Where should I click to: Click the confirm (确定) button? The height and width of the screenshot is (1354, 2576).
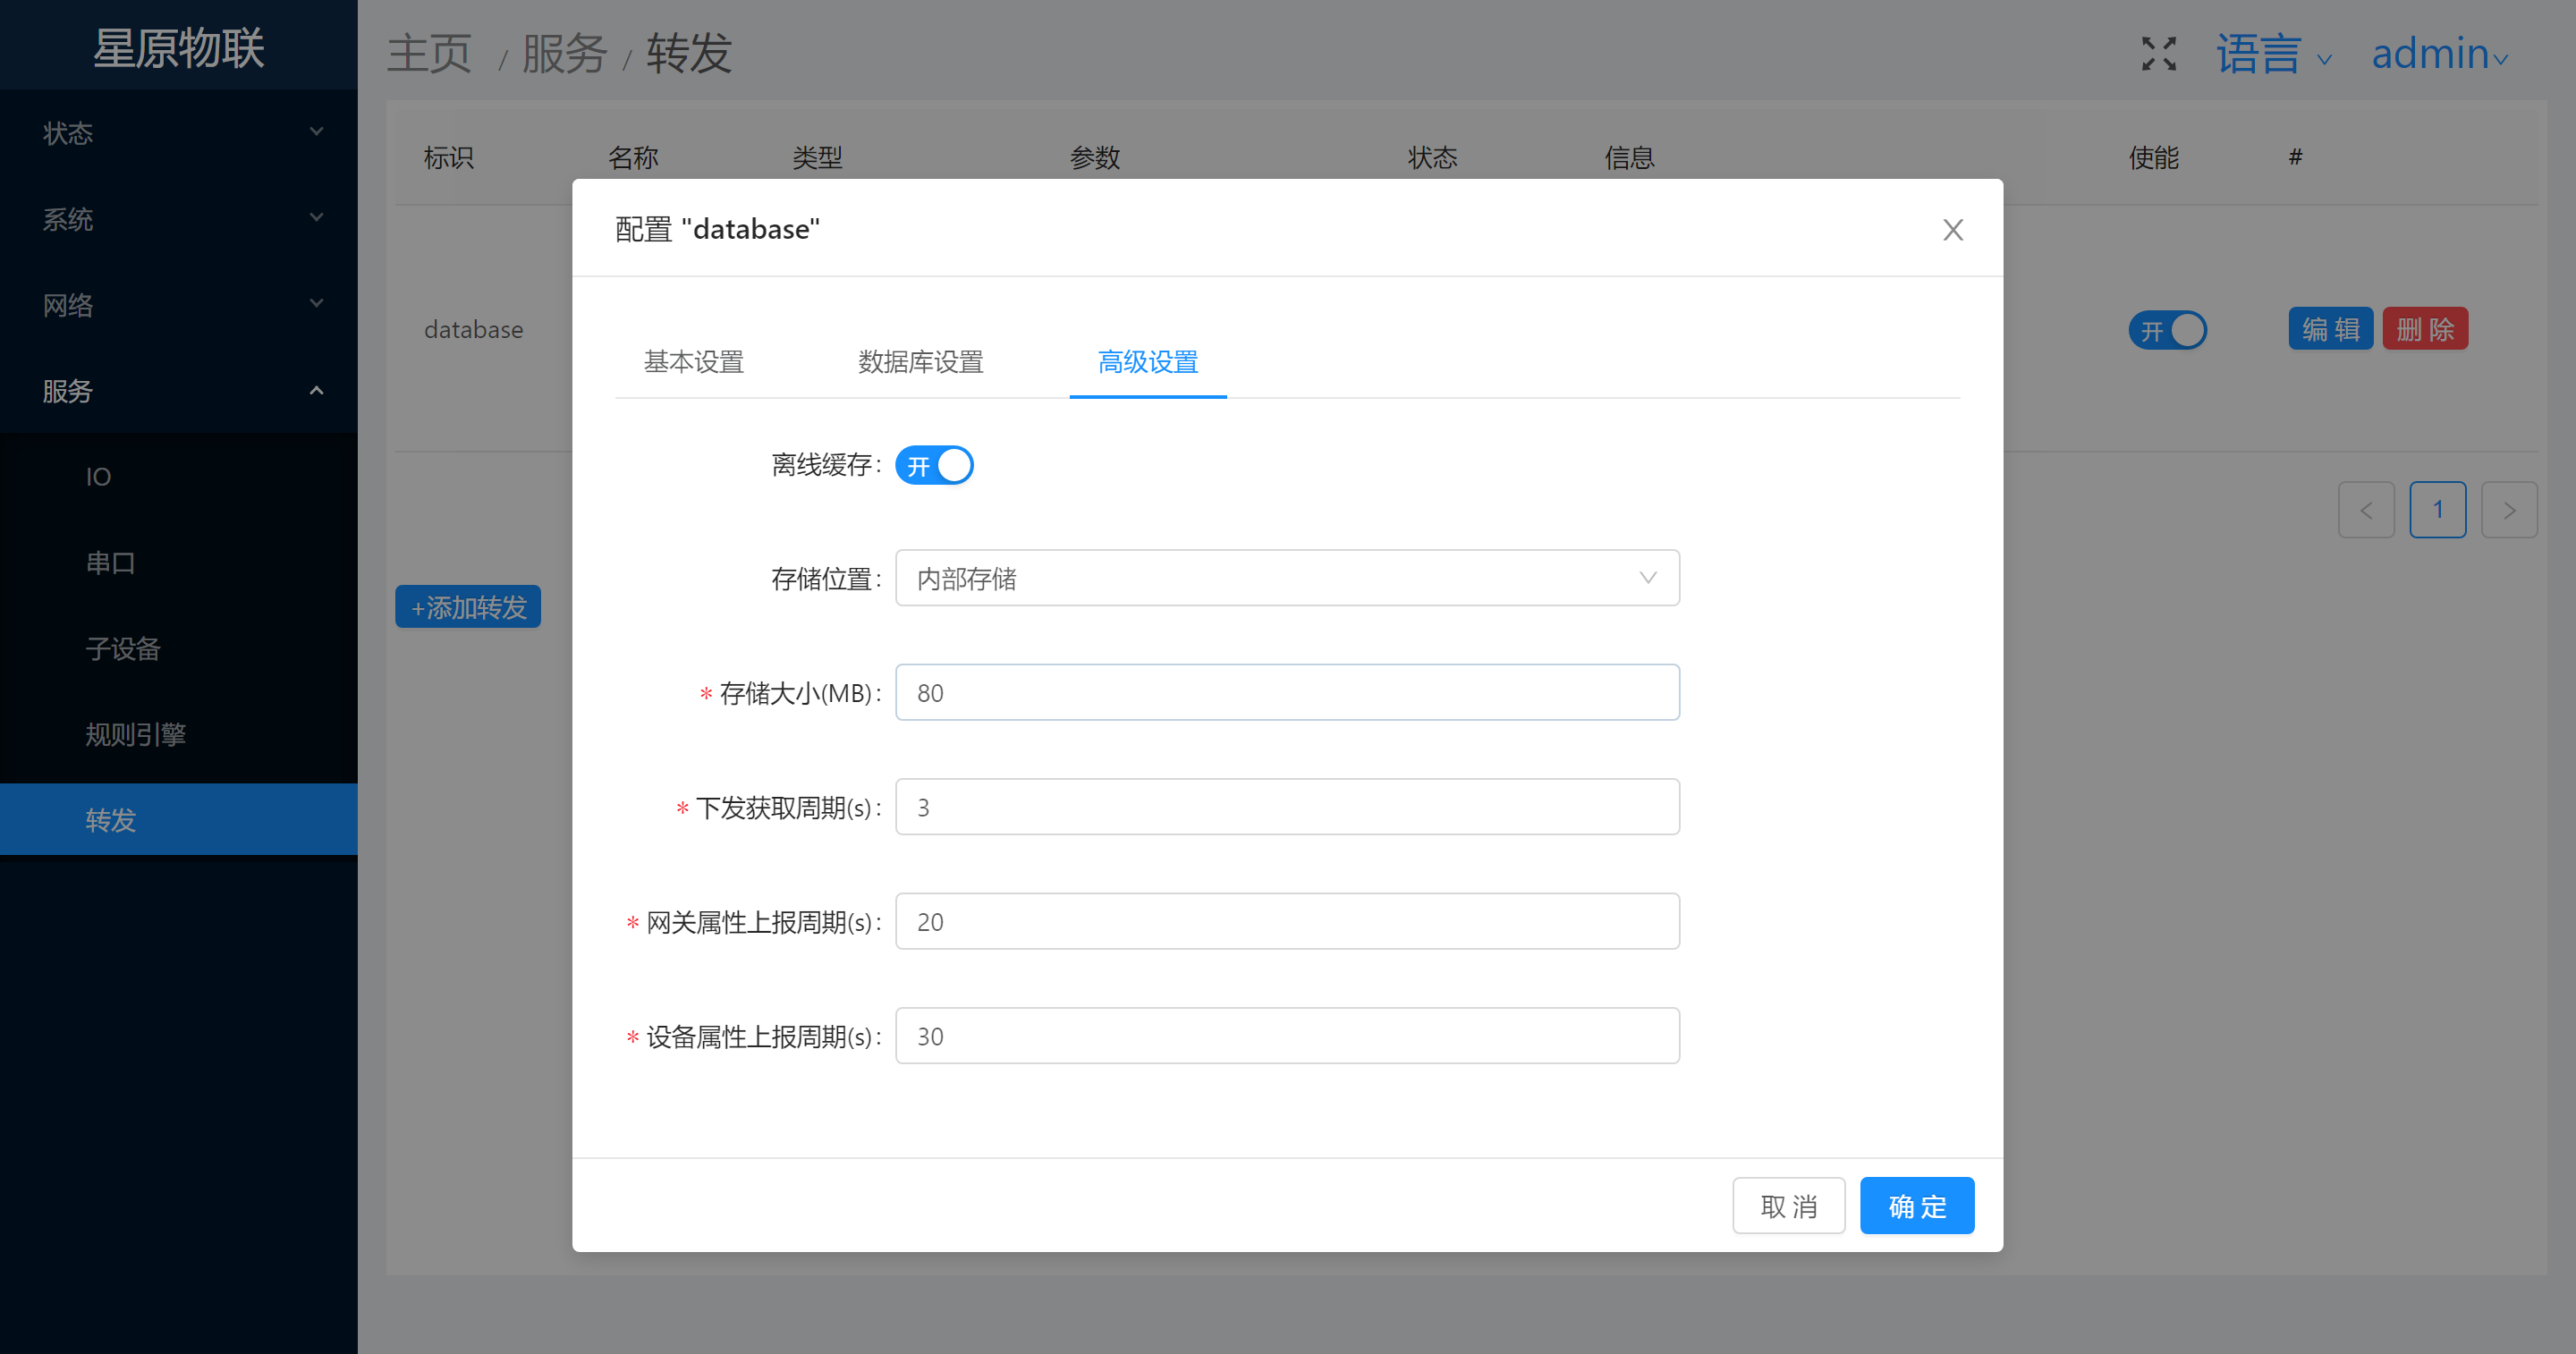pos(1916,1206)
